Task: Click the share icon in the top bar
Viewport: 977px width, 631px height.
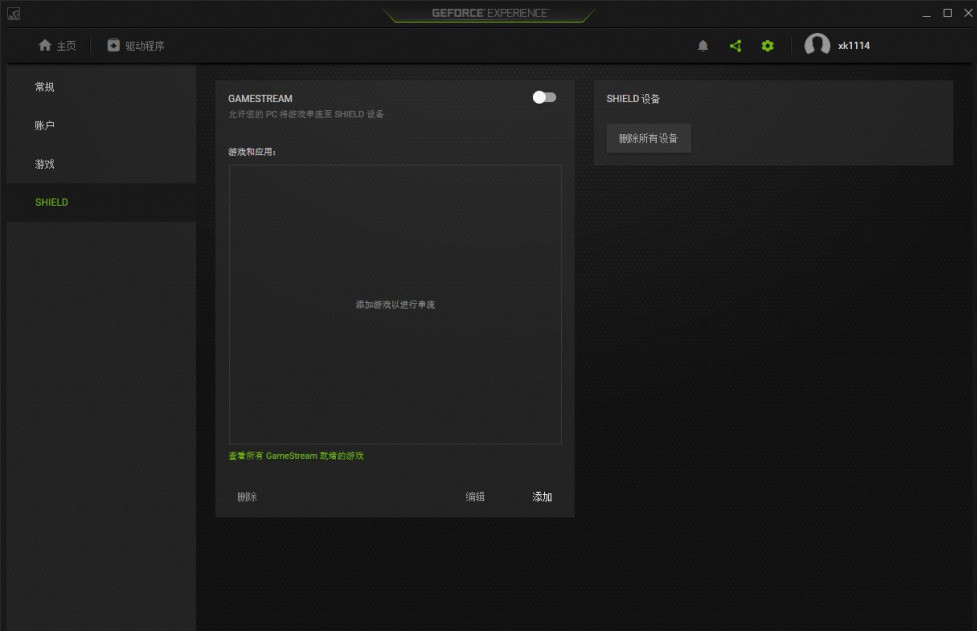Action: (734, 45)
